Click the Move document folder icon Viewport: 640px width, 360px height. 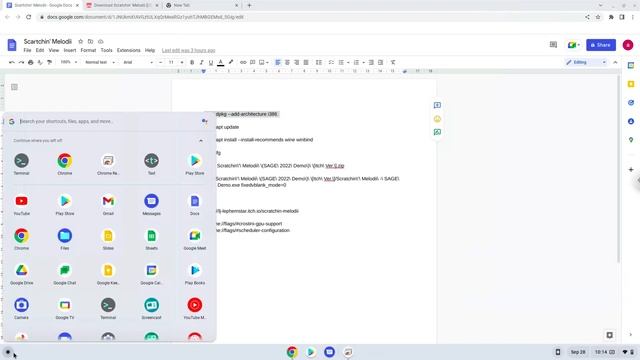[90, 42]
